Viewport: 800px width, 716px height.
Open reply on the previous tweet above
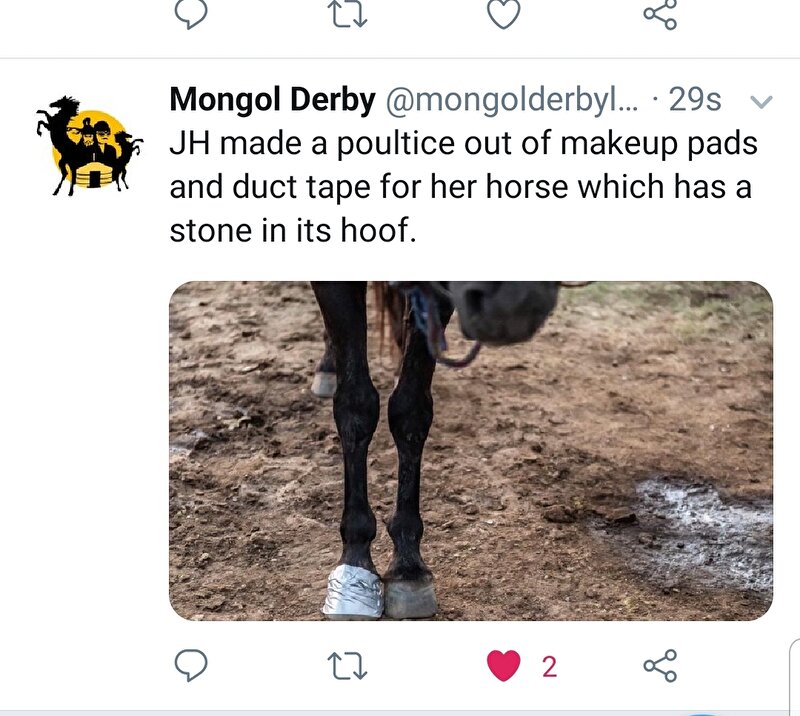coord(191,14)
